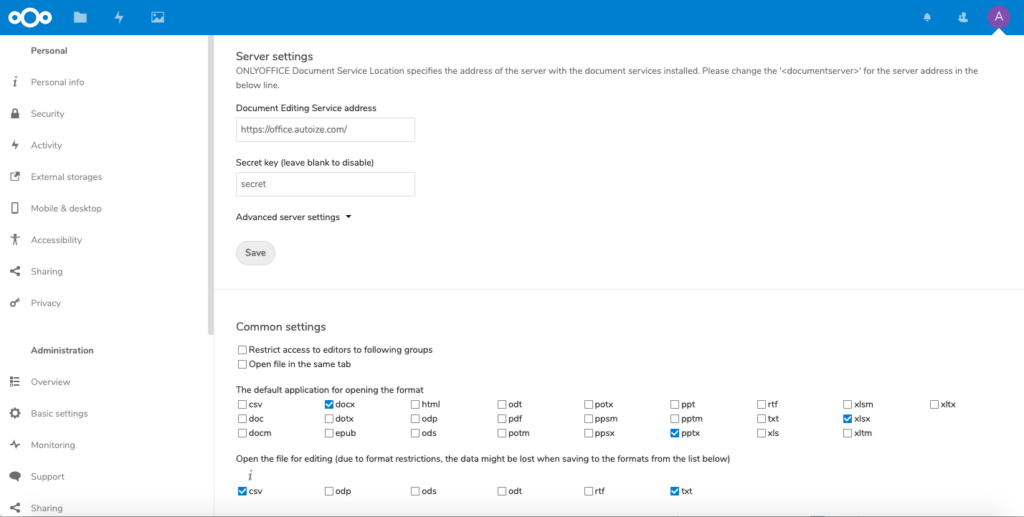Screen dimensions: 1024x517
Task: Click the Monitoring pulse icon
Action: pyautogui.click(x=15, y=445)
